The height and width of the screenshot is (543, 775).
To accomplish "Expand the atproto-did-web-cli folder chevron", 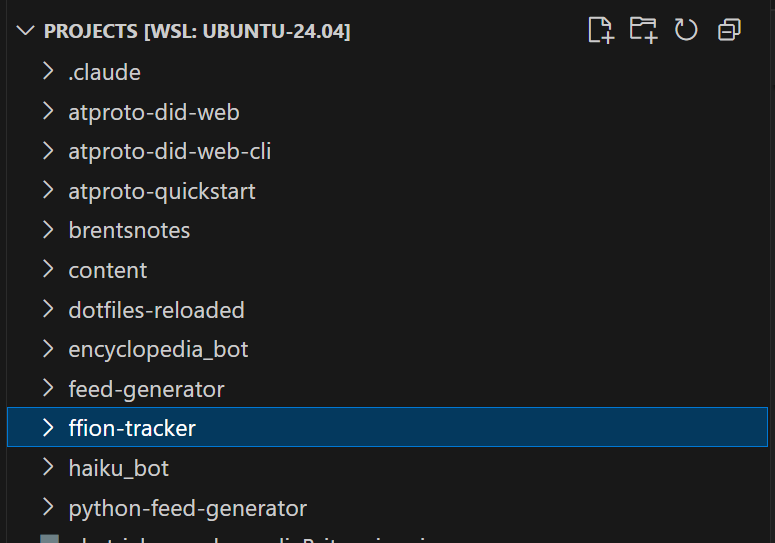I will [x=47, y=151].
